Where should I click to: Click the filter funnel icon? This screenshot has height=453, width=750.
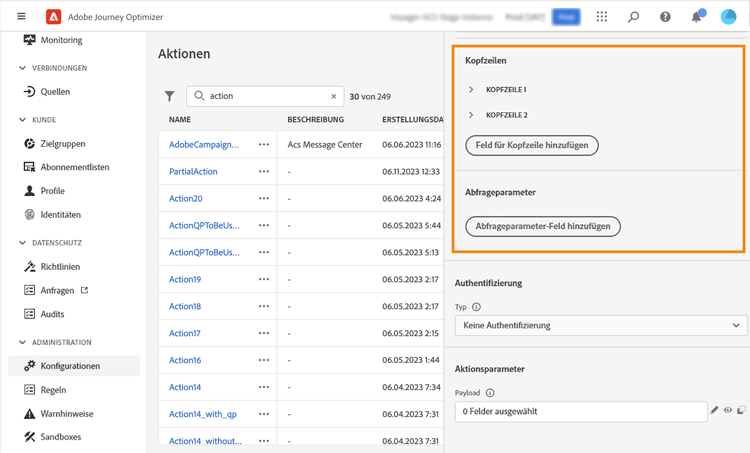(170, 96)
